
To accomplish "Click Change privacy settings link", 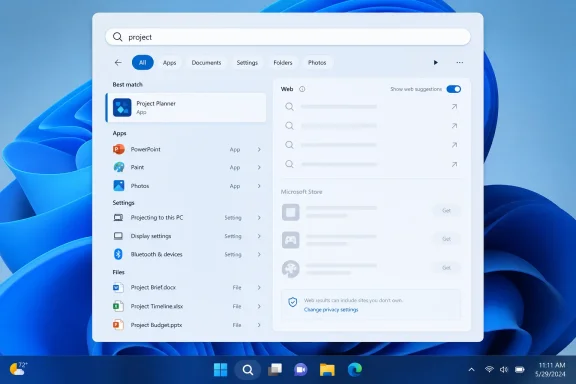I will [x=331, y=309].
